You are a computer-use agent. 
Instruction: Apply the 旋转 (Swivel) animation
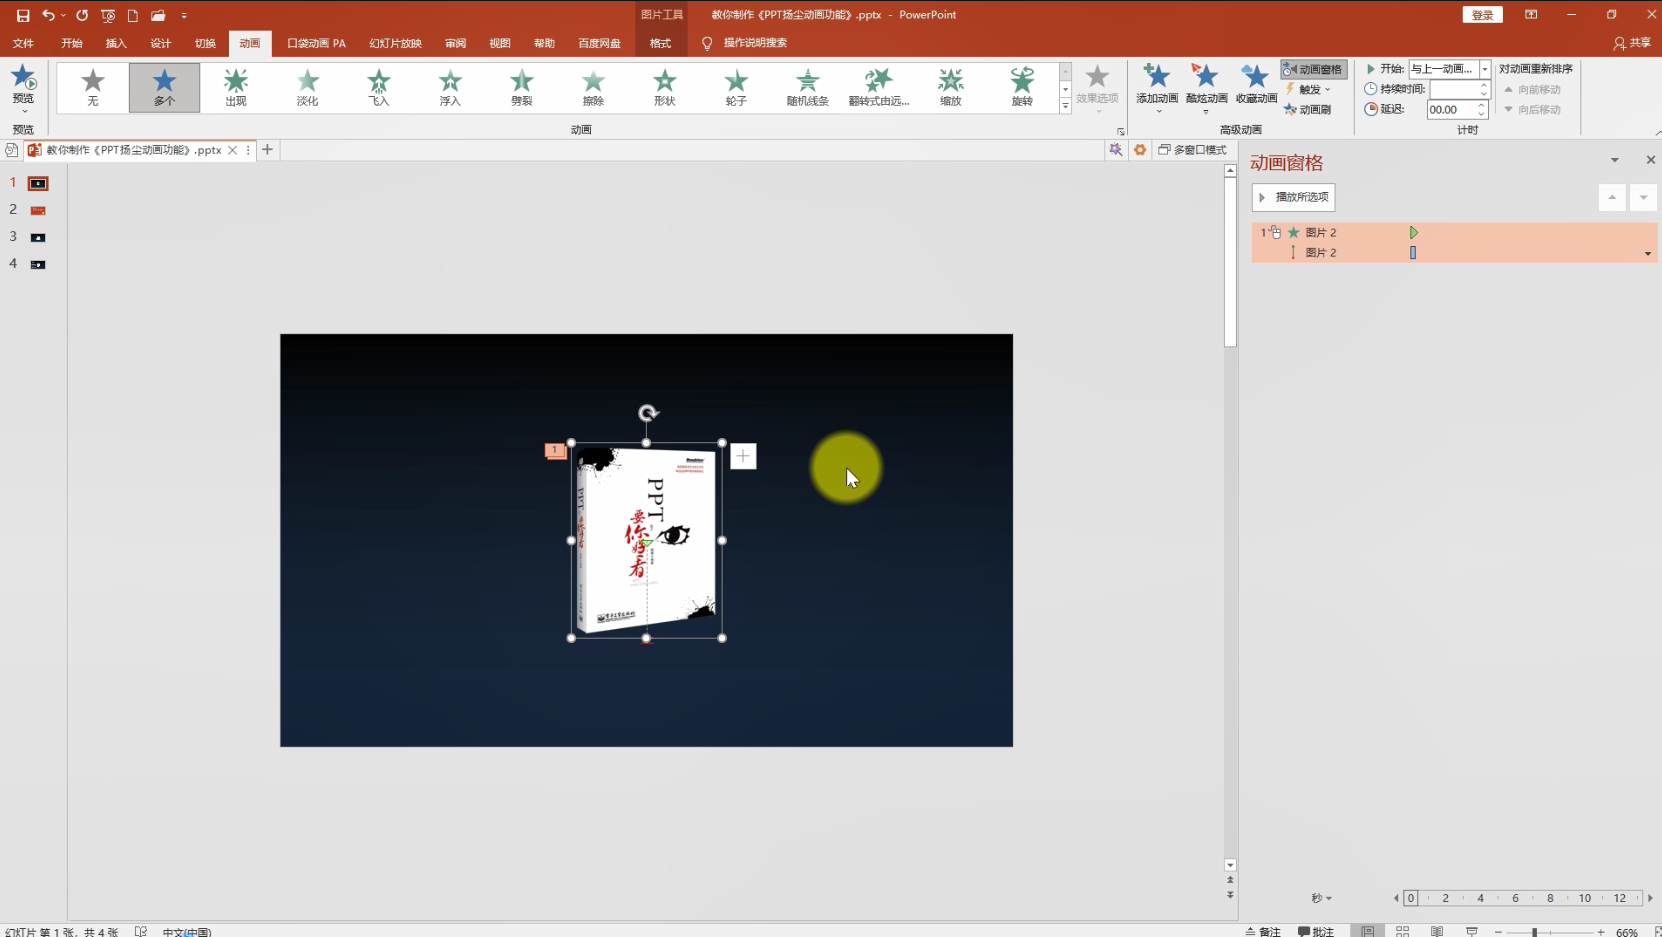[1022, 87]
